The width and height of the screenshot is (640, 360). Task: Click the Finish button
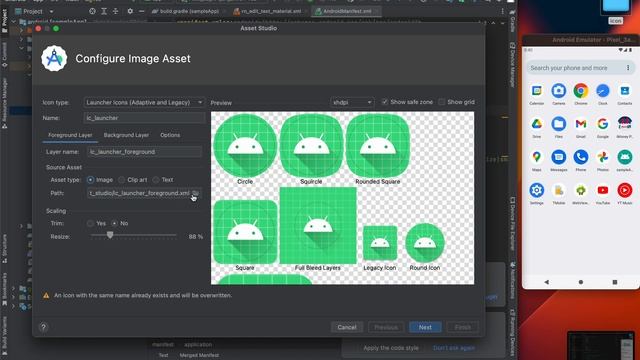click(462, 327)
